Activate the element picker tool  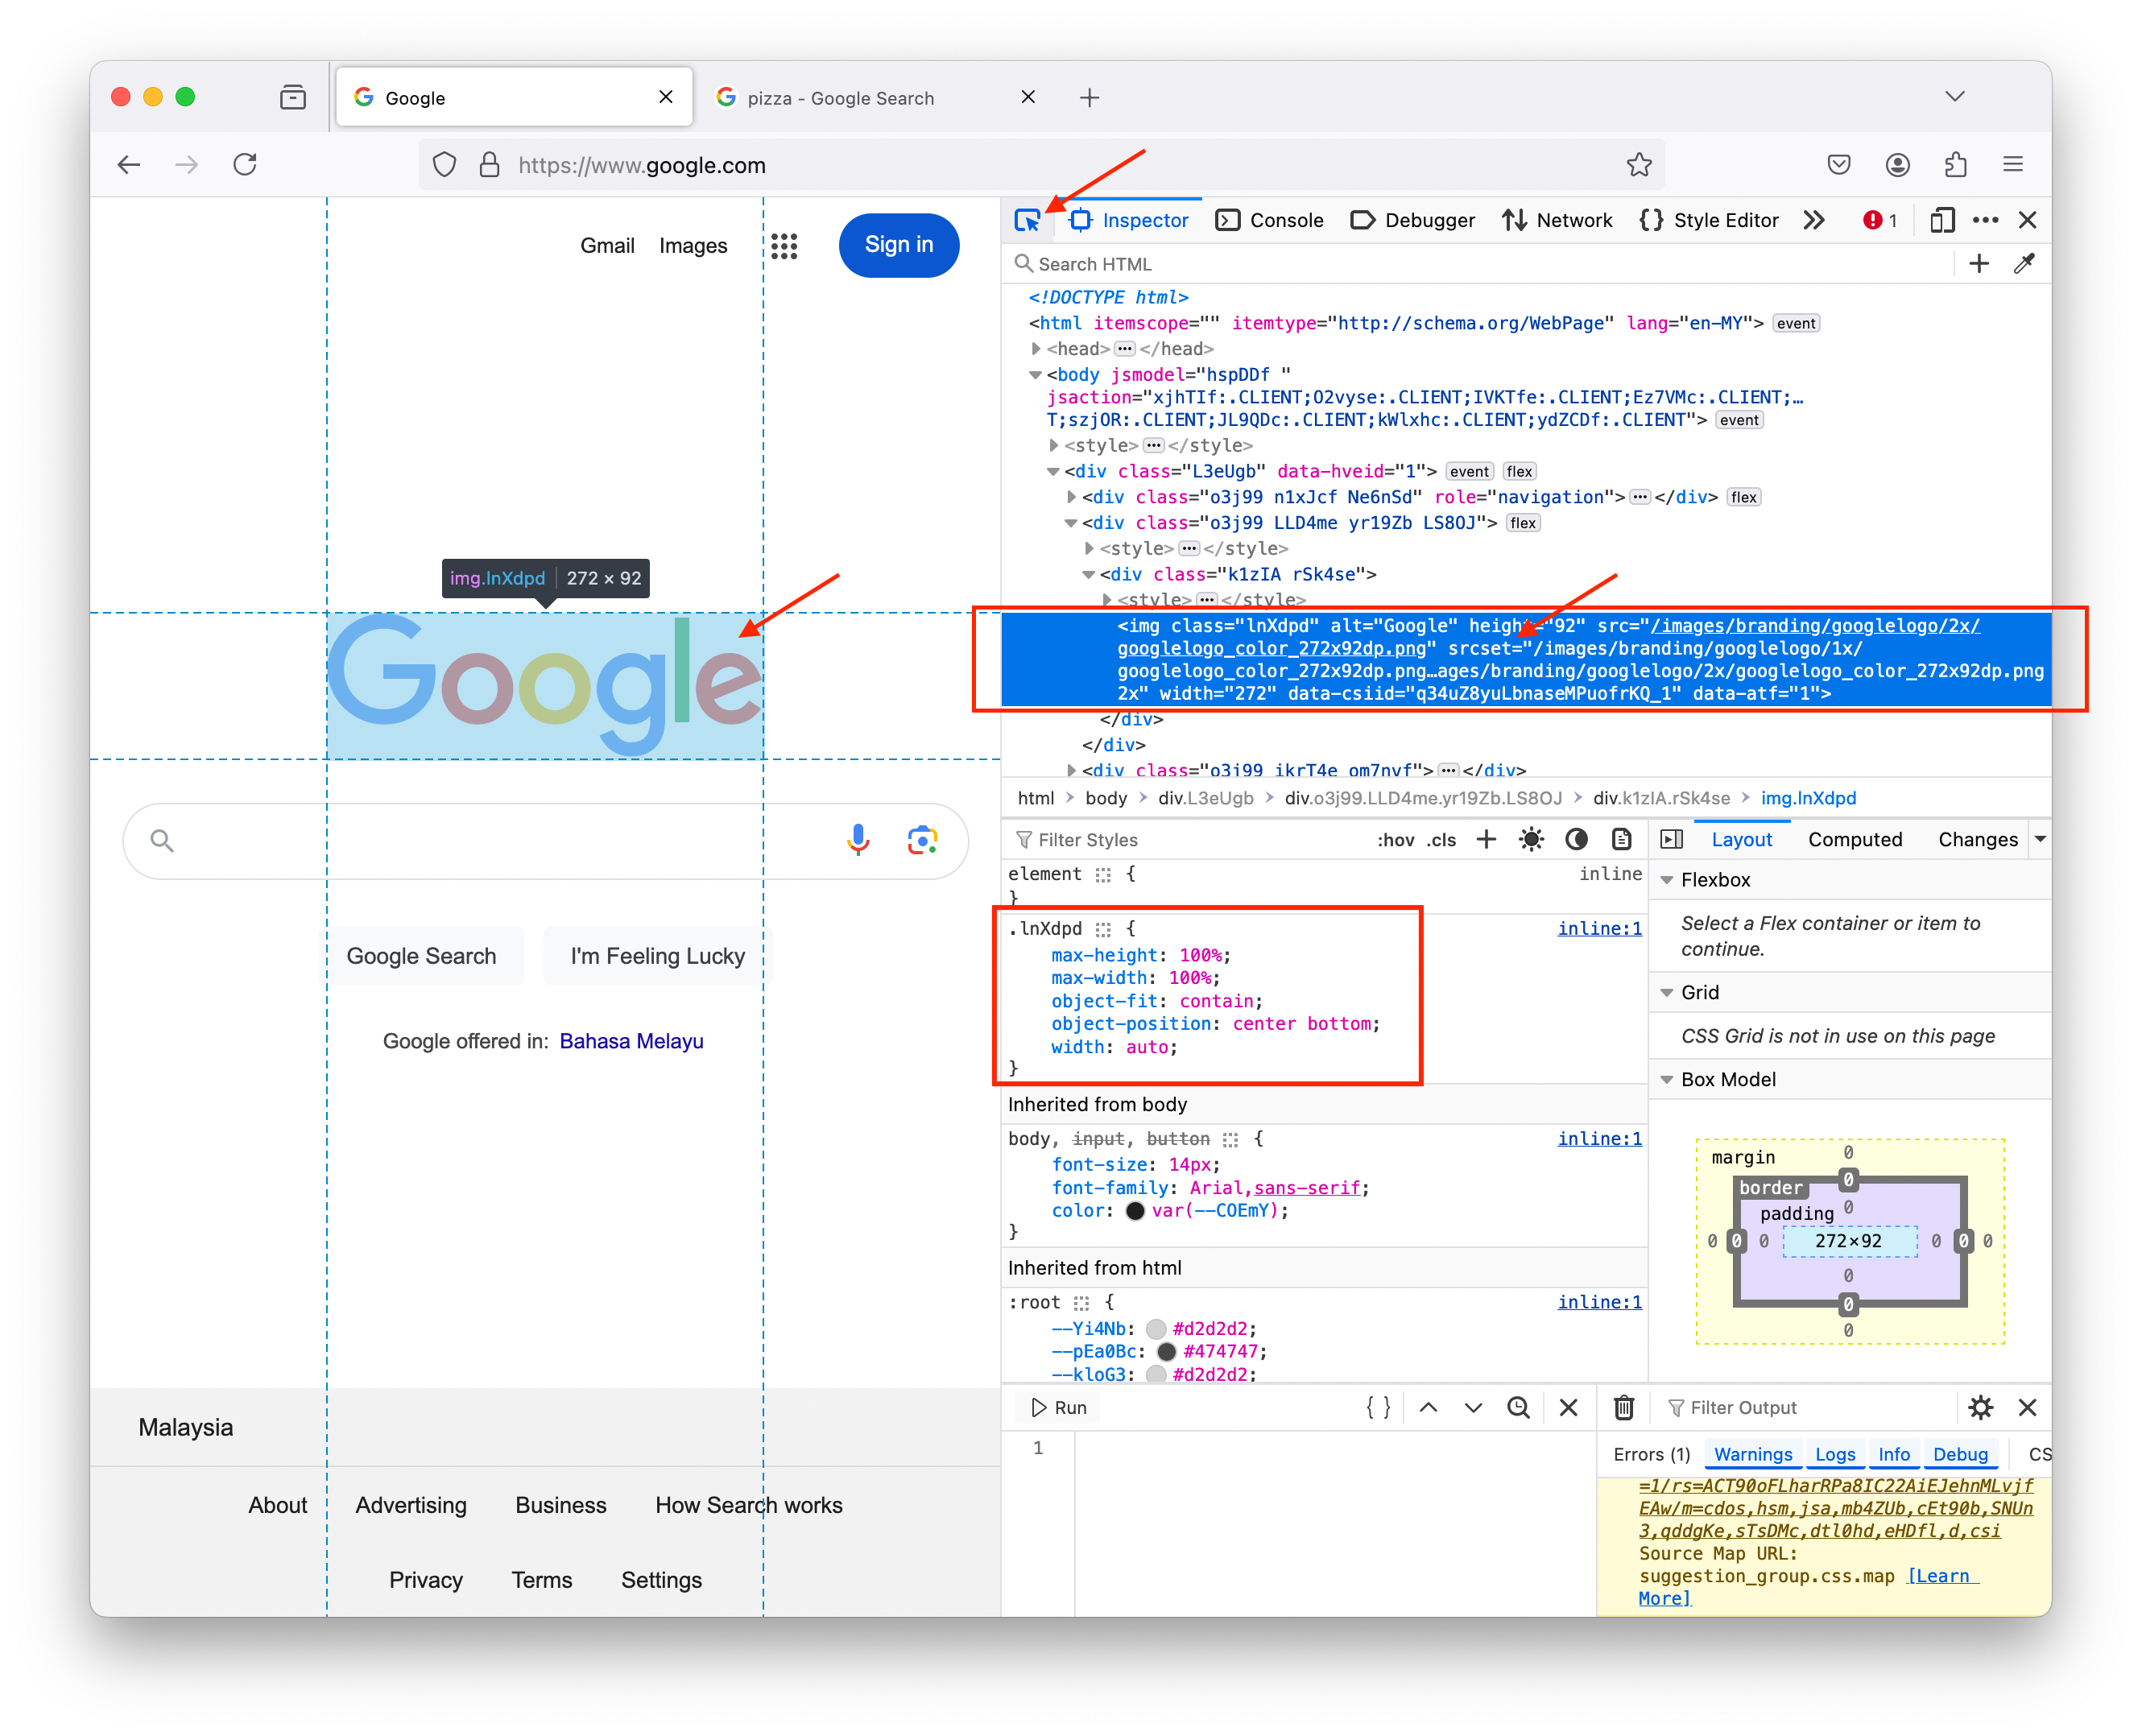pos(1027,220)
